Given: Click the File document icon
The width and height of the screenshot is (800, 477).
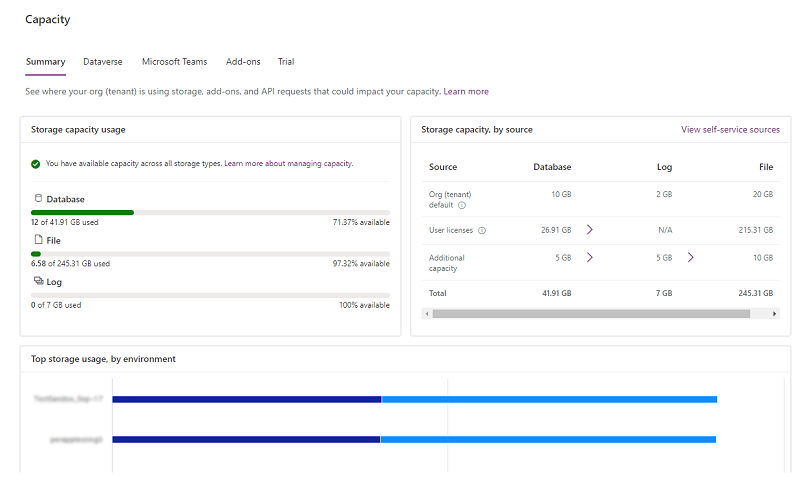Looking at the screenshot, I should click(x=38, y=240).
